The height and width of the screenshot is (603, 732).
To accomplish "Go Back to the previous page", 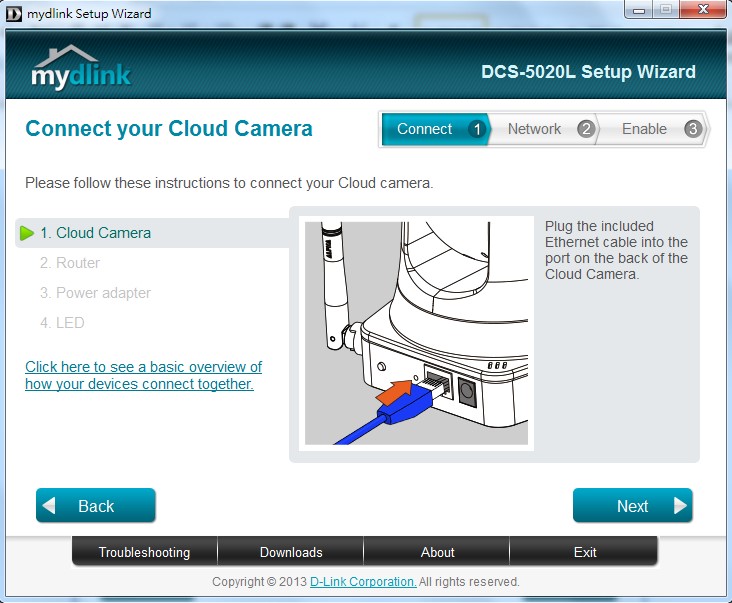I will [x=96, y=505].
